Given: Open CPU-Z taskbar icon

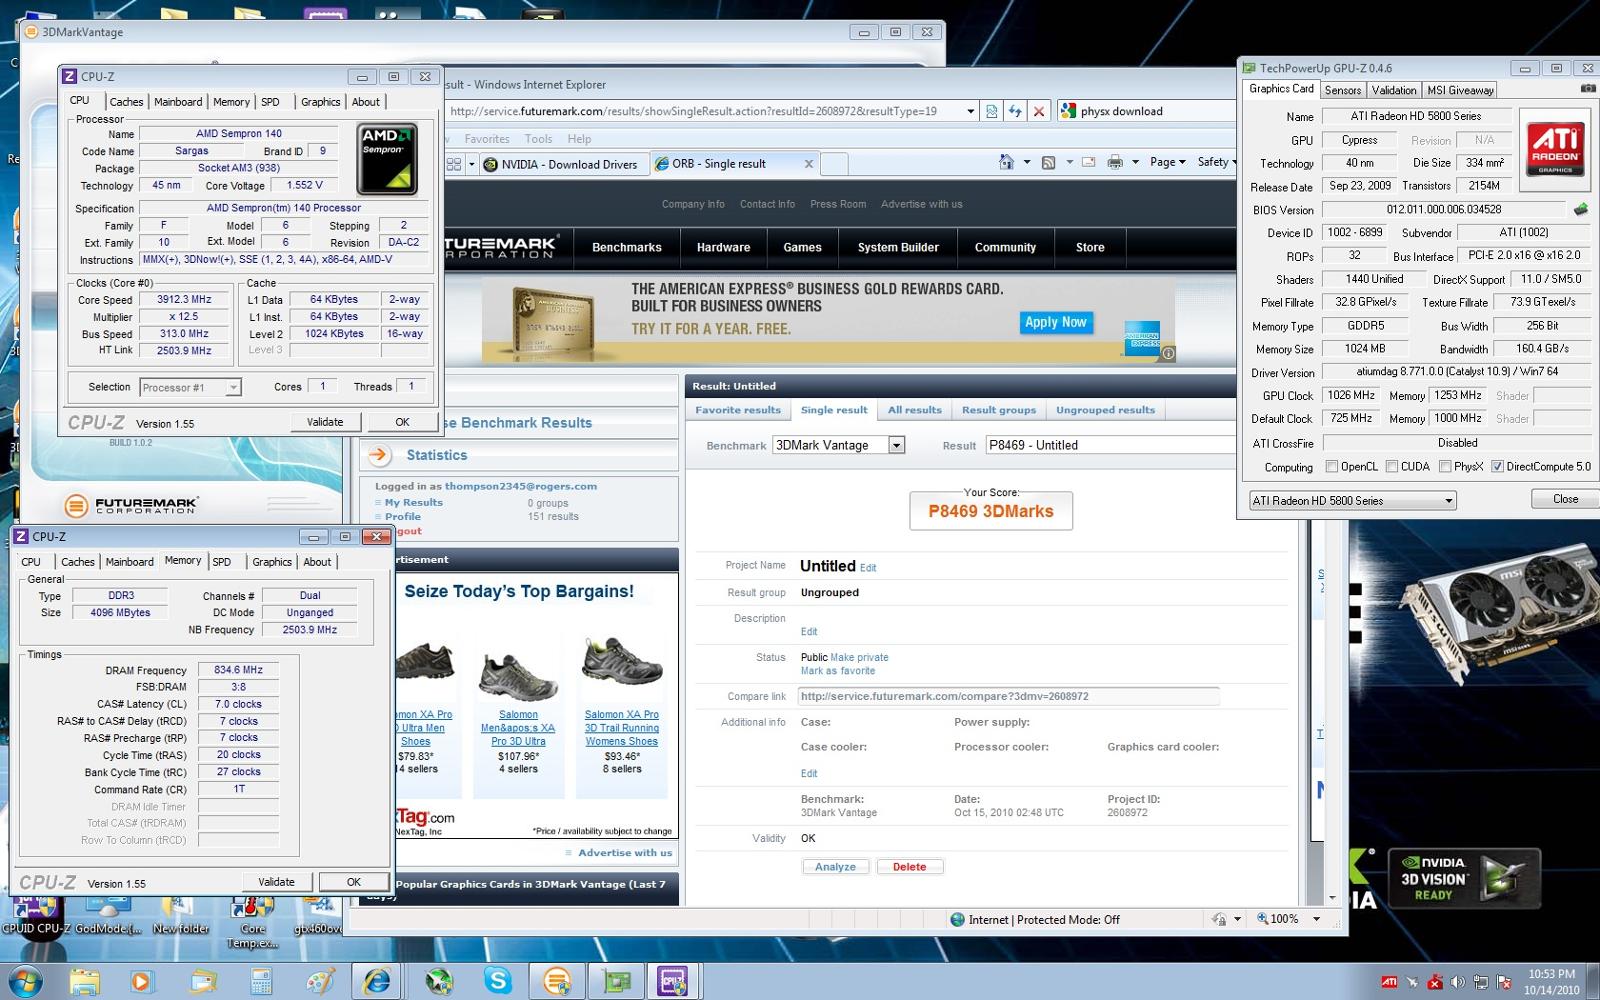Looking at the screenshot, I should click(673, 982).
